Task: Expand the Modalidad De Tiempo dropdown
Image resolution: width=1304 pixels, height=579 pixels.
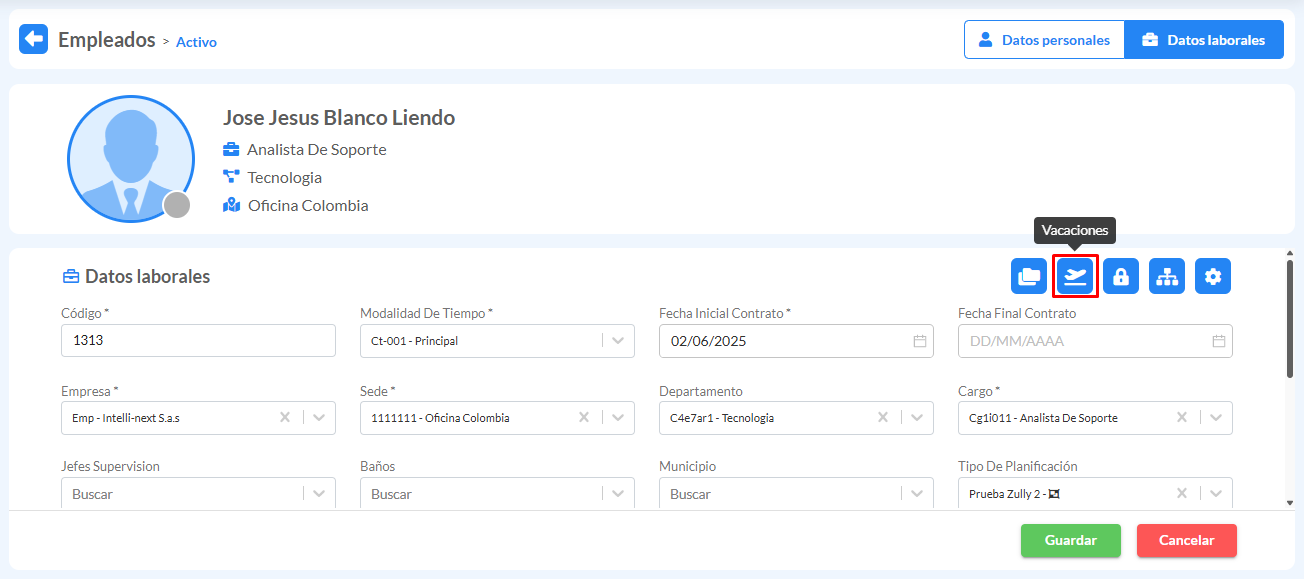Action: click(x=619, y=341)
